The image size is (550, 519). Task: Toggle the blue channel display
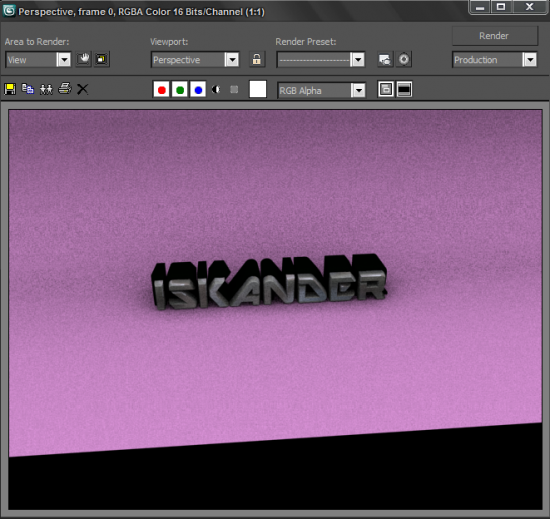tap(198, 90)
